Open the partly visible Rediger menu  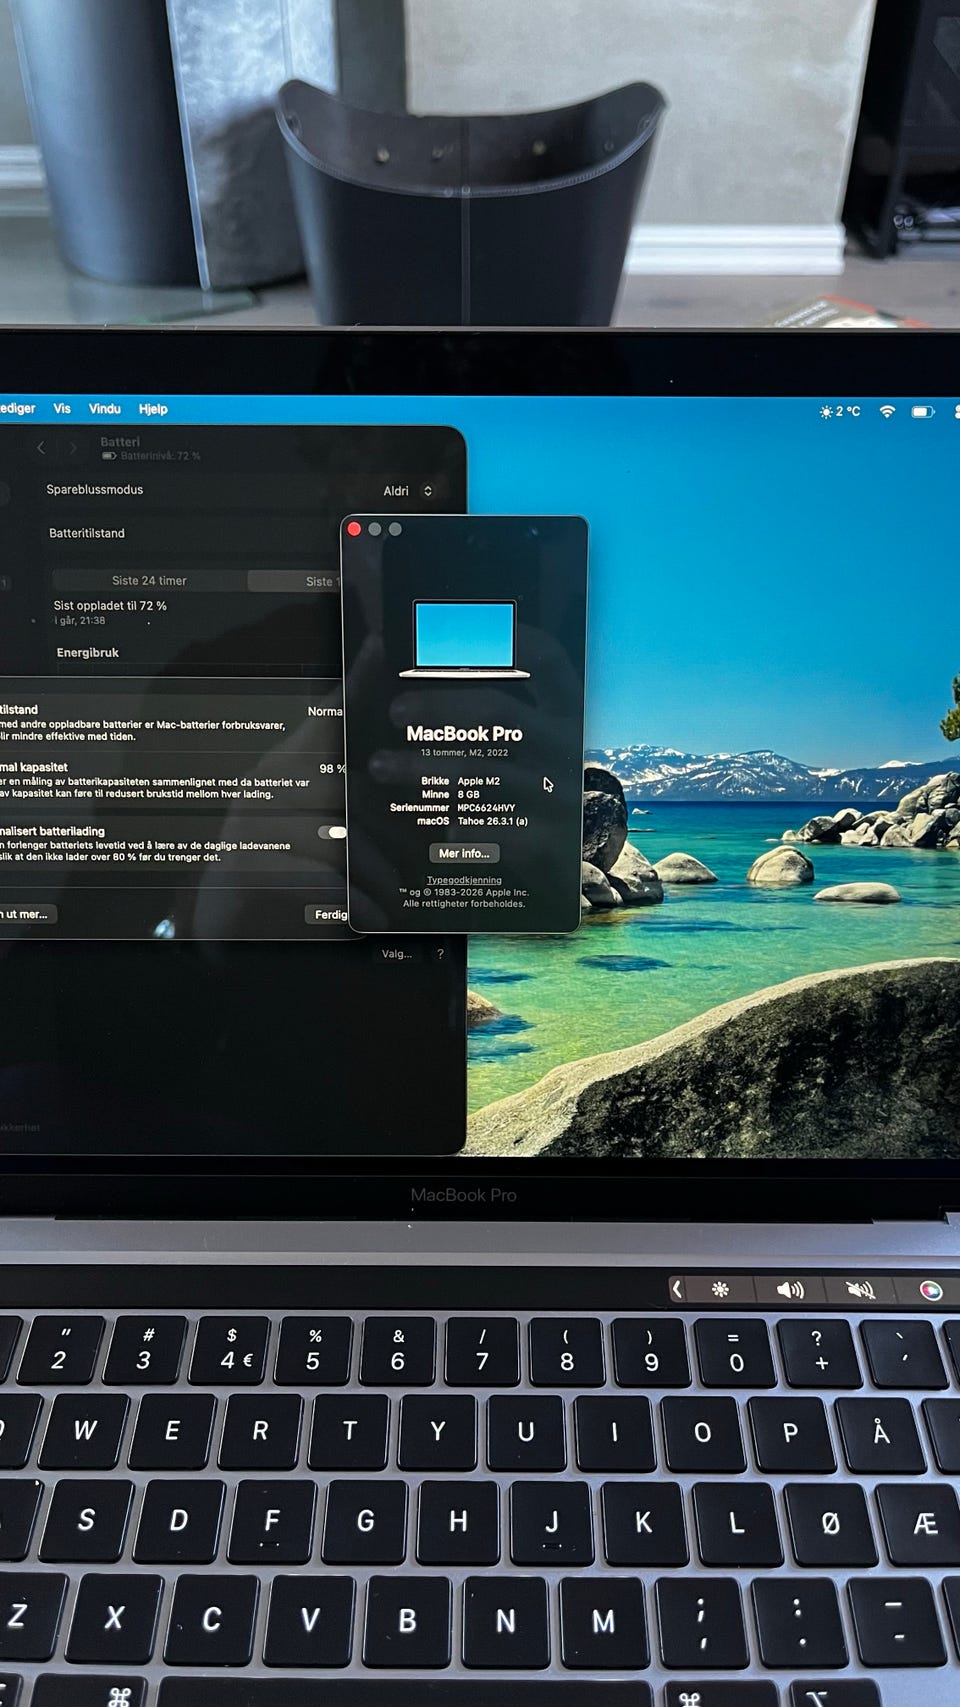17,408
